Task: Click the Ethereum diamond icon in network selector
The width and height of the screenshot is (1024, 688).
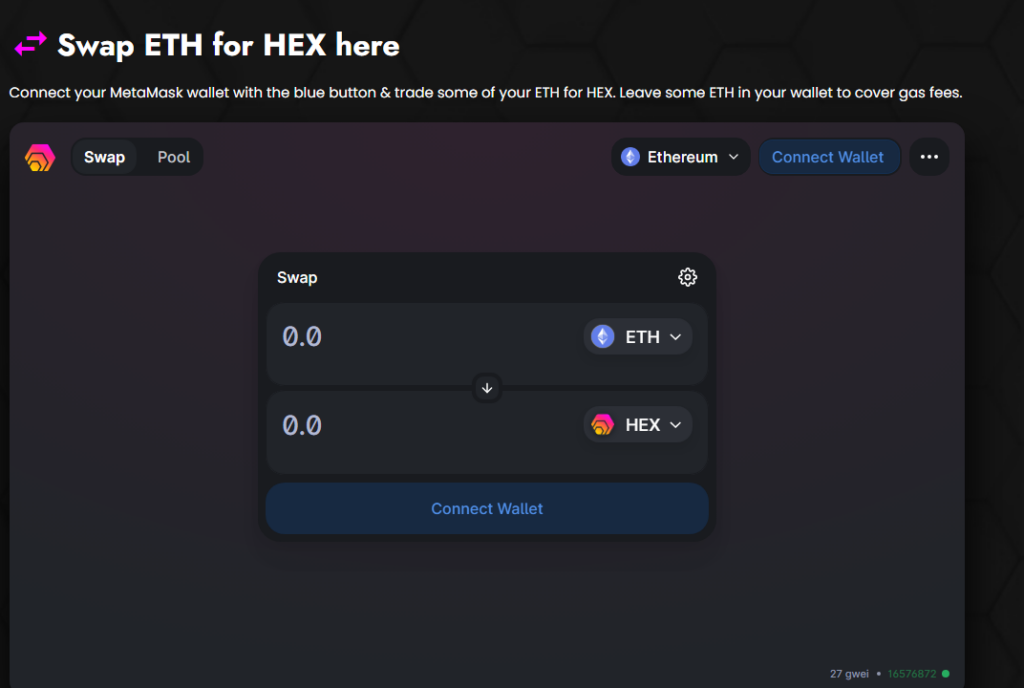Action: [629, 157]
